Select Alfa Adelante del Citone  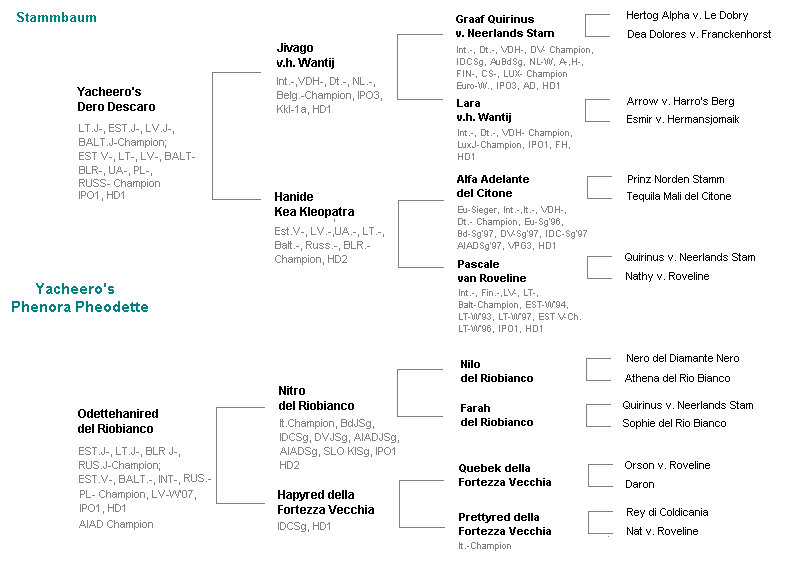(x=493, y=186)
